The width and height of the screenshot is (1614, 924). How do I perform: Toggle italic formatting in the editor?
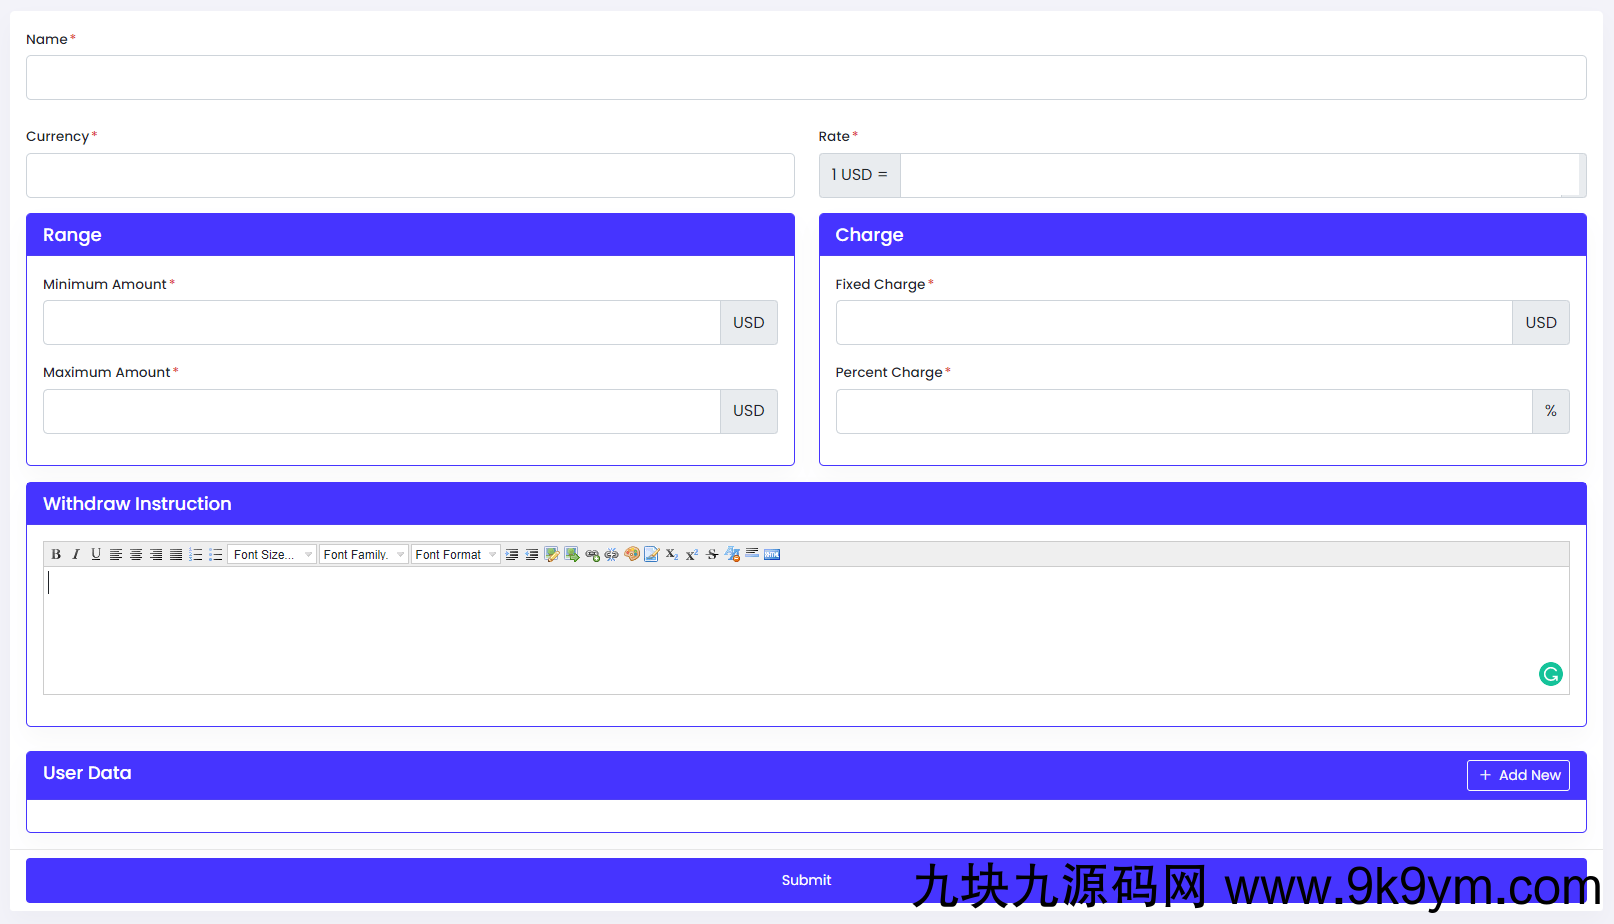pyautogui.click(x=76, y=555)
